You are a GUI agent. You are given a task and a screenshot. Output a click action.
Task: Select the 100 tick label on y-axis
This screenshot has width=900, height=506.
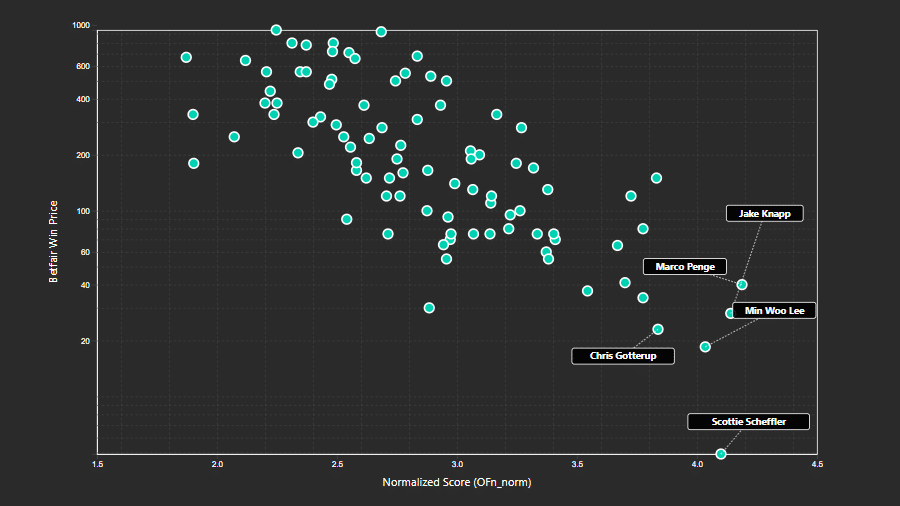tap(83, 212)
